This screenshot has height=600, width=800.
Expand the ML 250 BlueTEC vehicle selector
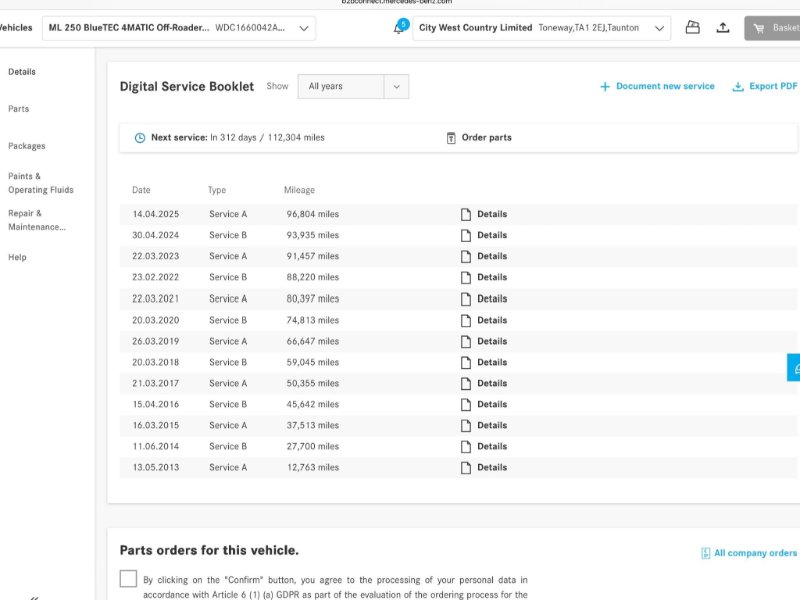point(179,28)
